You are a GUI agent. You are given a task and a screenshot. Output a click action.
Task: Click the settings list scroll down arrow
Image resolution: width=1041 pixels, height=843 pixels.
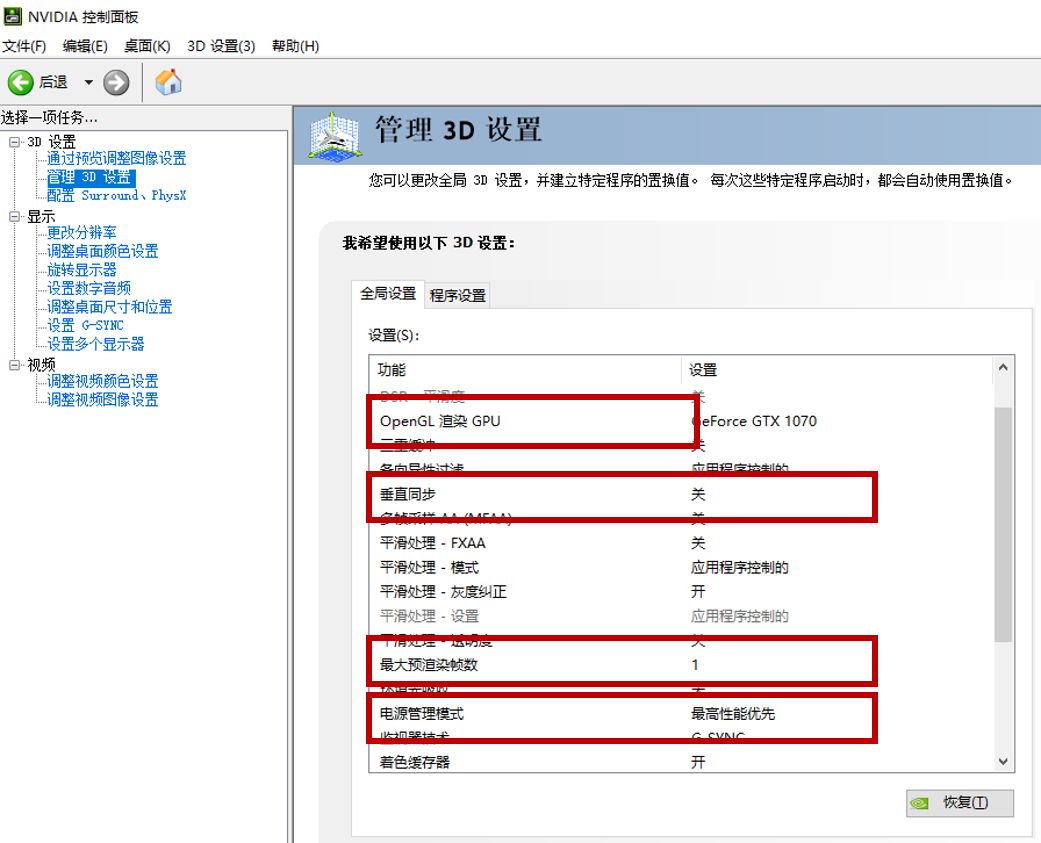pyautogui.click(x=1003, y=761)
